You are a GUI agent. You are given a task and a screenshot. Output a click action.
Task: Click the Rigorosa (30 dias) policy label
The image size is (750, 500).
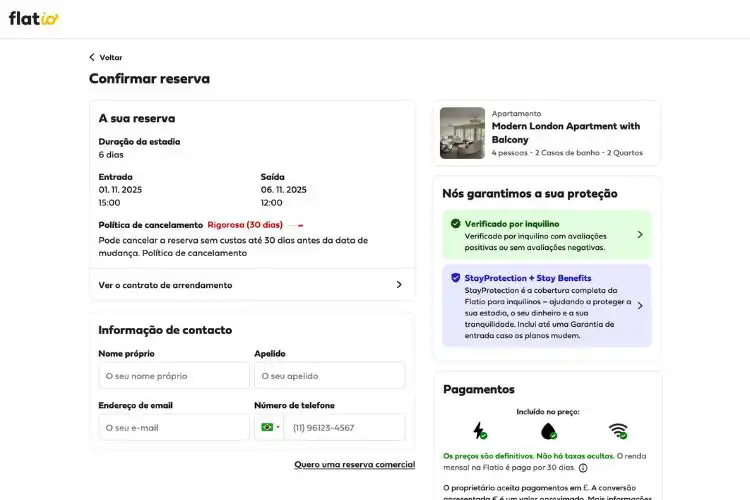tap(245, 225)
